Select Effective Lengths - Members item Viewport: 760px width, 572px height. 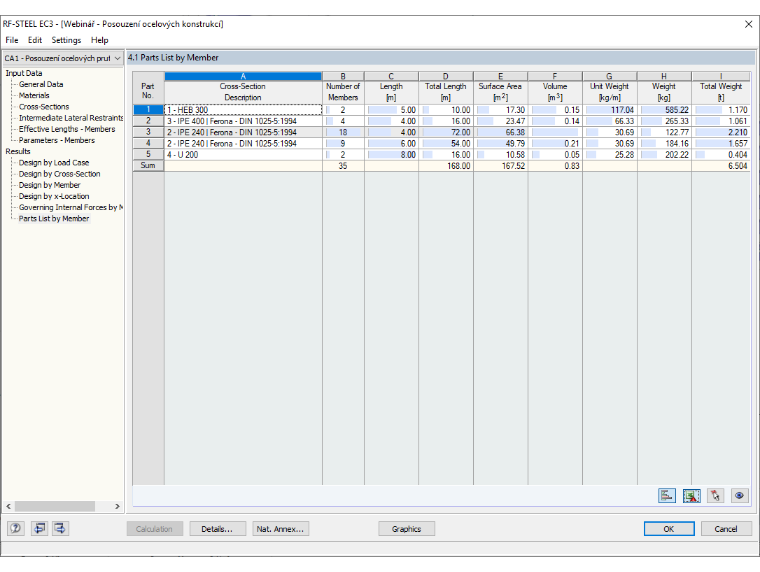point(67,129)
